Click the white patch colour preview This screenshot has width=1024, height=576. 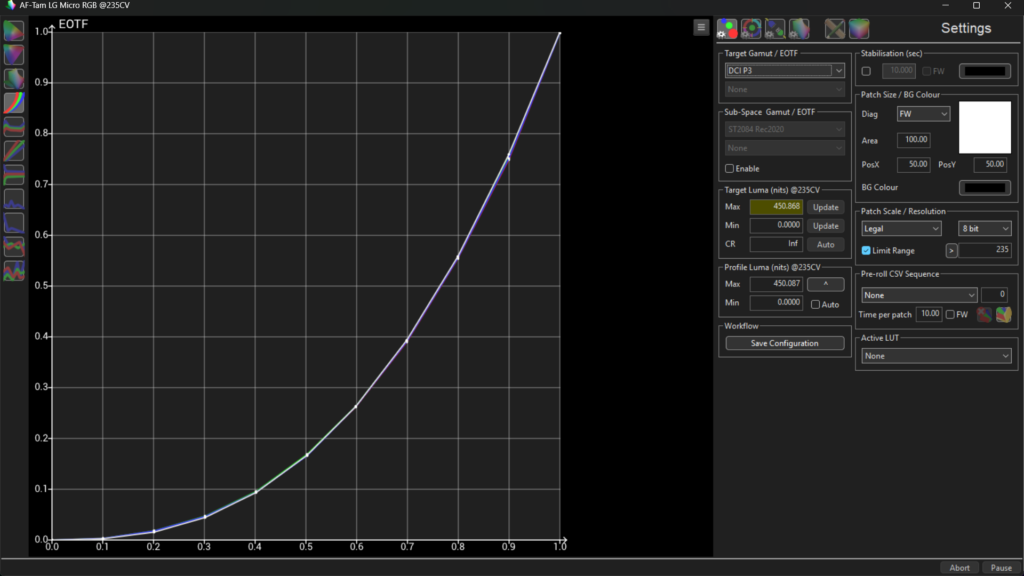coord(985,127)
